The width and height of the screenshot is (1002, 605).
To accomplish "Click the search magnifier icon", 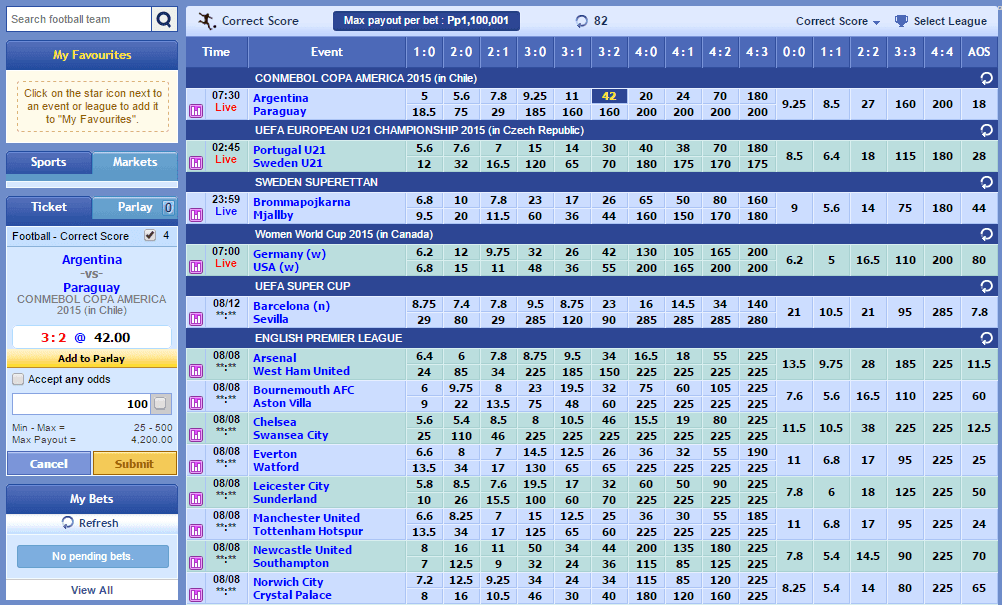I will click(x=164, y=19).
